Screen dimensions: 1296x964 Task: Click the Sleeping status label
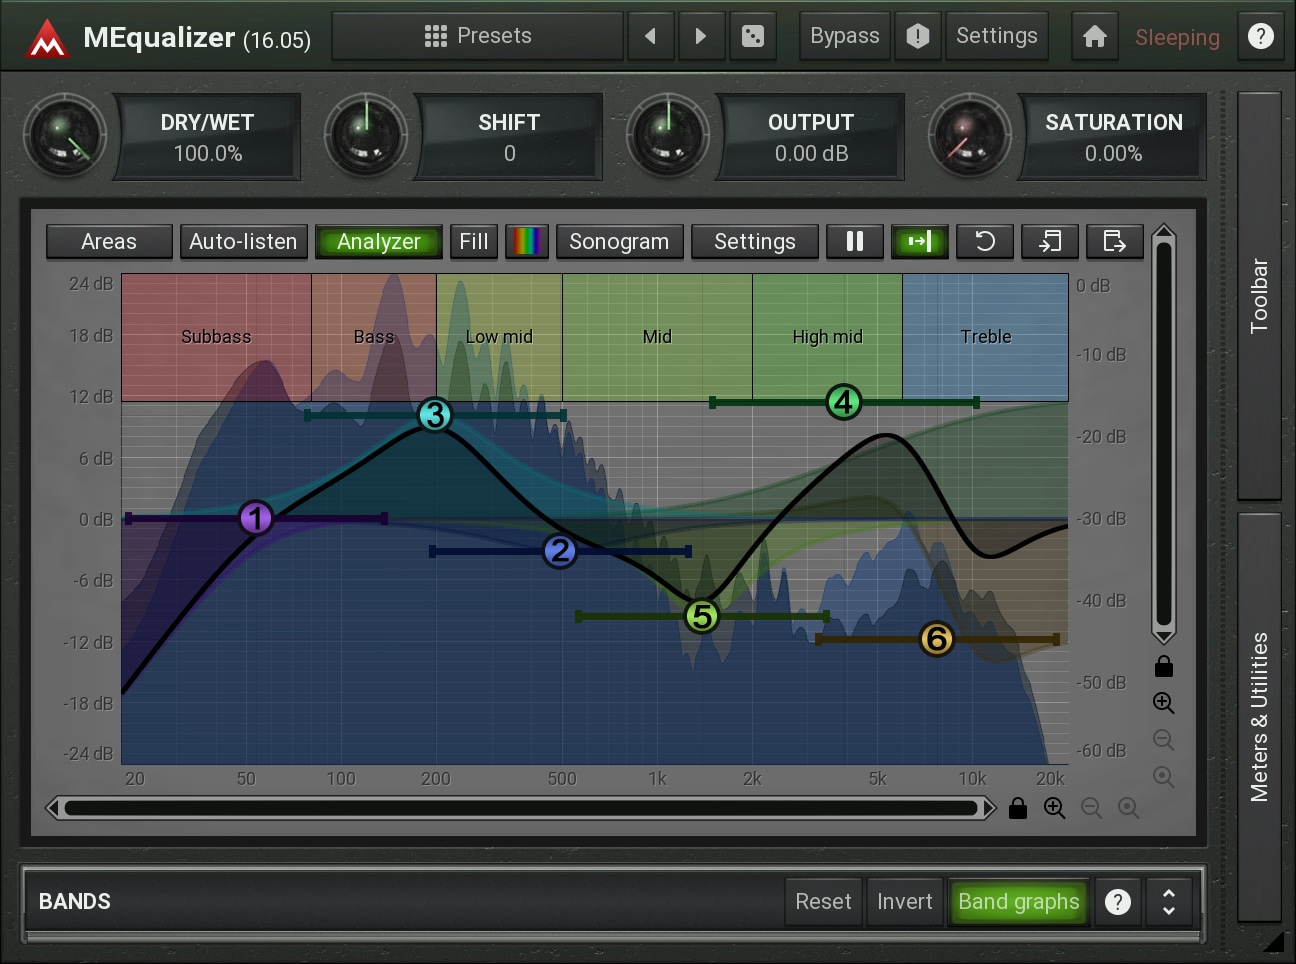pyautogui.click(x=1177, y=37)
